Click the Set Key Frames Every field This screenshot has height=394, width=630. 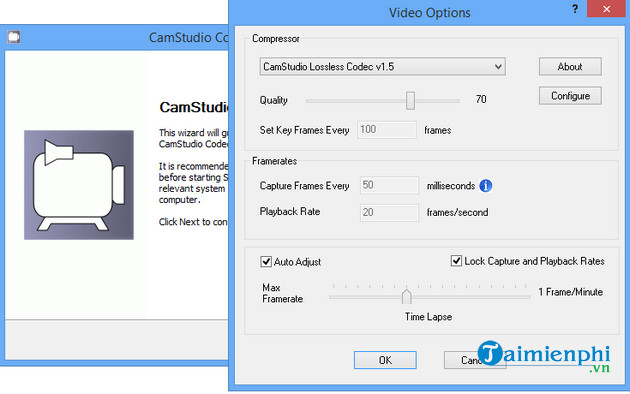pyautogui.click(x=387, y=130)
